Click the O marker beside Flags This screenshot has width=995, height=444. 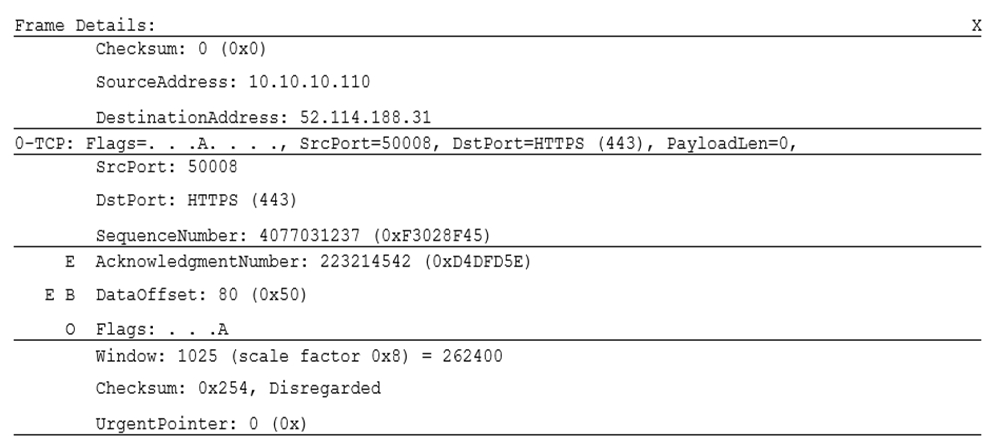[x=70, y=329]
